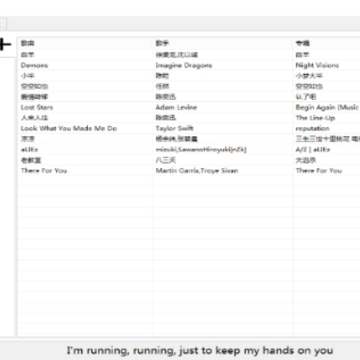The width and height of the screenshot is (360, 360).
Task: Click the 任然 artist cell
Action: (x=162, y=86)
